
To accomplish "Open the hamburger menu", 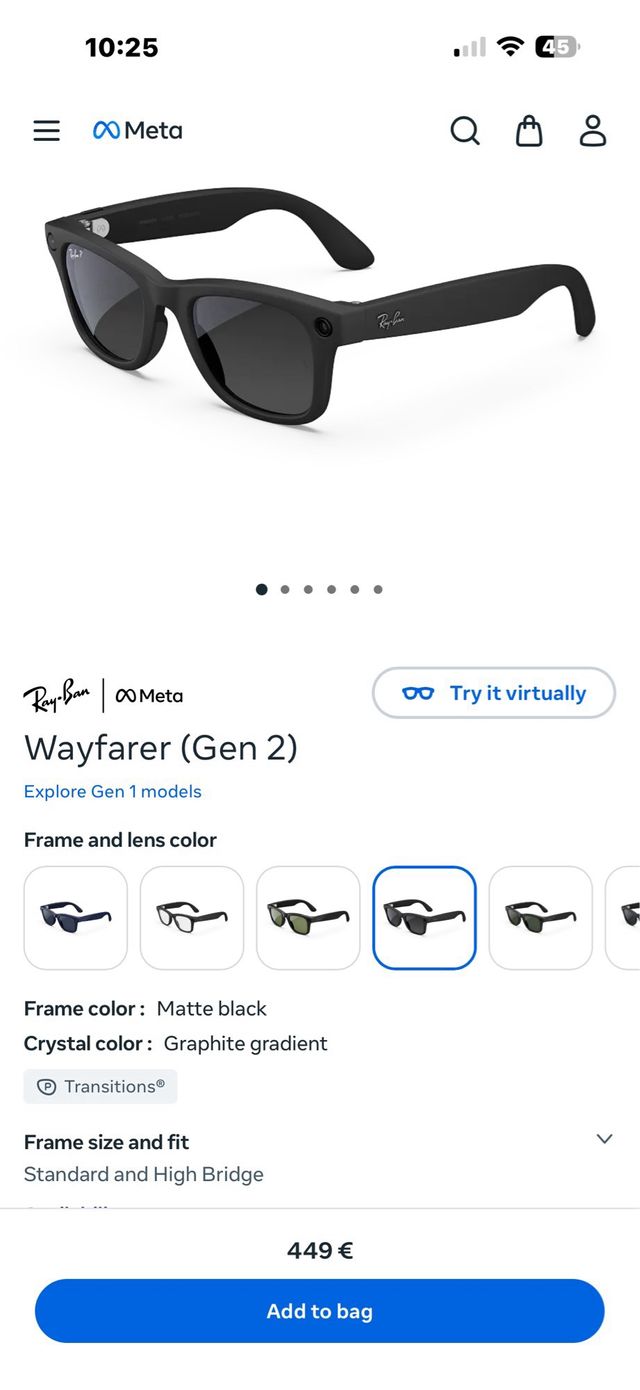I will click(x=46, y=131).
